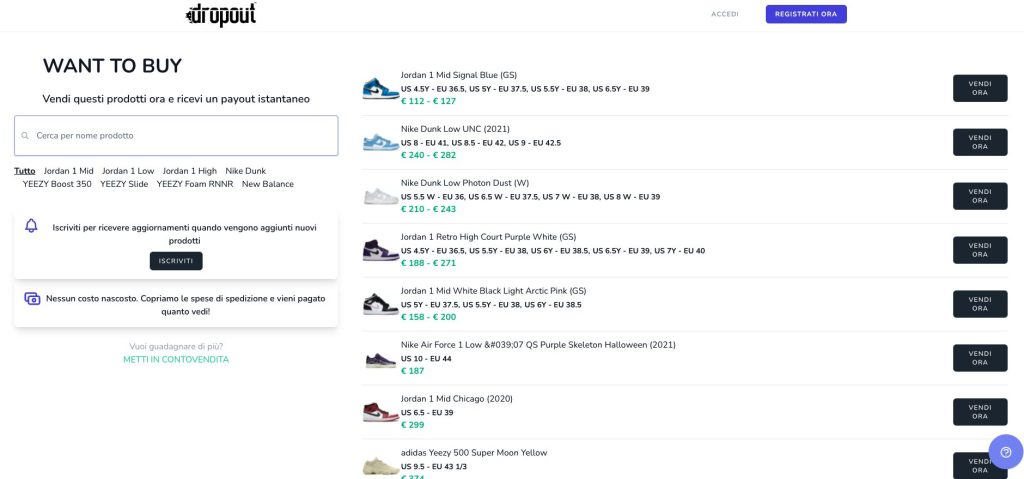Open Jordan 1 Mid Chicago (2020) title
The image size is (1024, 479).
(456, 399)
